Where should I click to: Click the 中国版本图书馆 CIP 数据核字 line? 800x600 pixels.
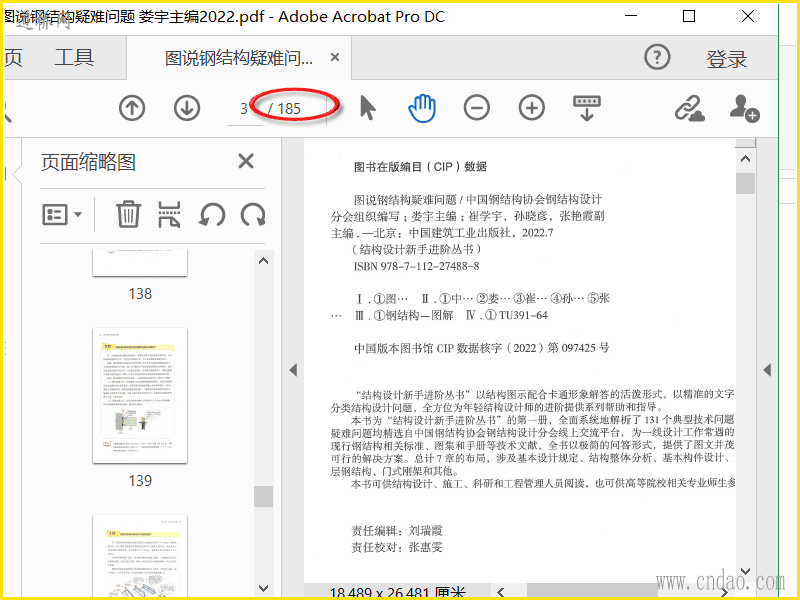click(482, 348)
